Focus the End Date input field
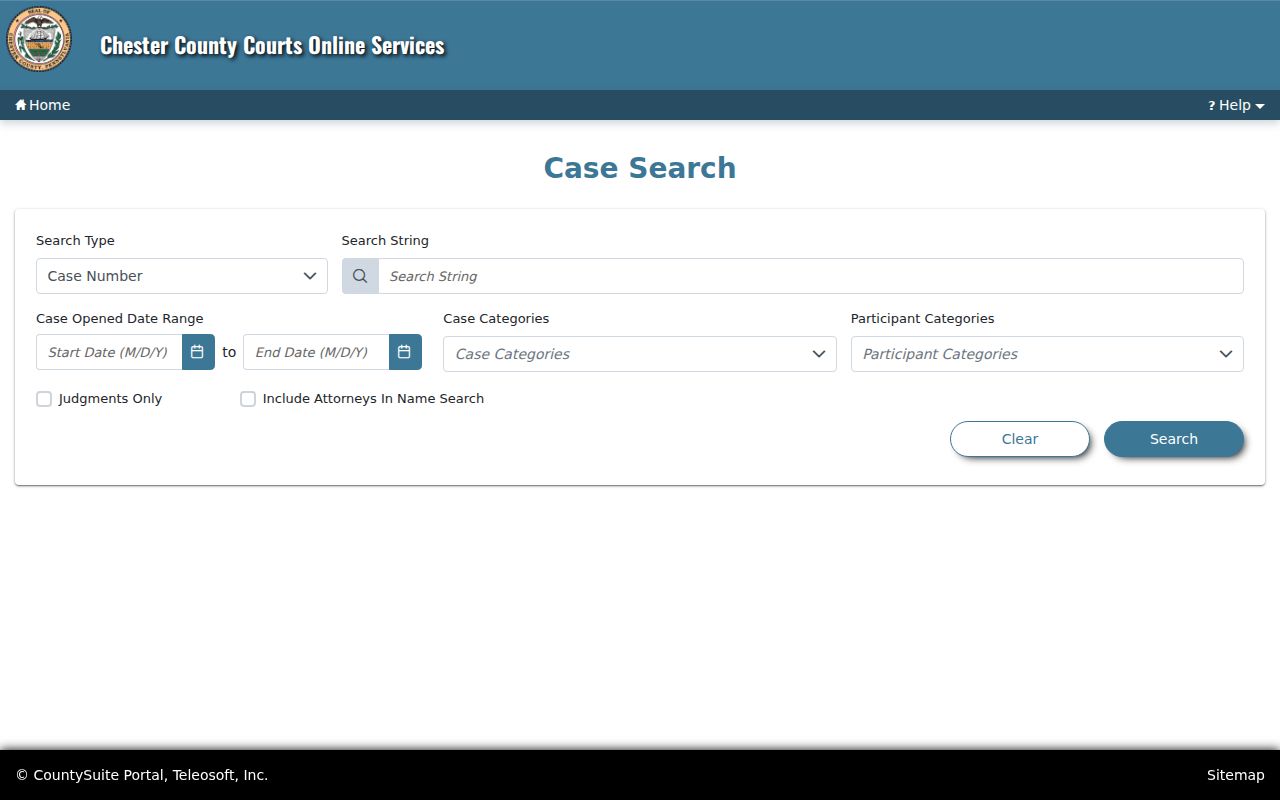Image resolution: width=1280 pixels, height=800 pixels. [316, 352]
